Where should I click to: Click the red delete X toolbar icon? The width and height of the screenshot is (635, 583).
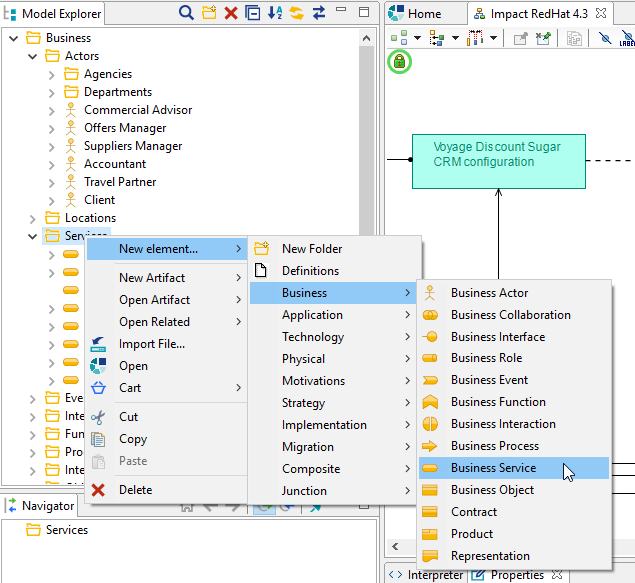coord(231,13)
